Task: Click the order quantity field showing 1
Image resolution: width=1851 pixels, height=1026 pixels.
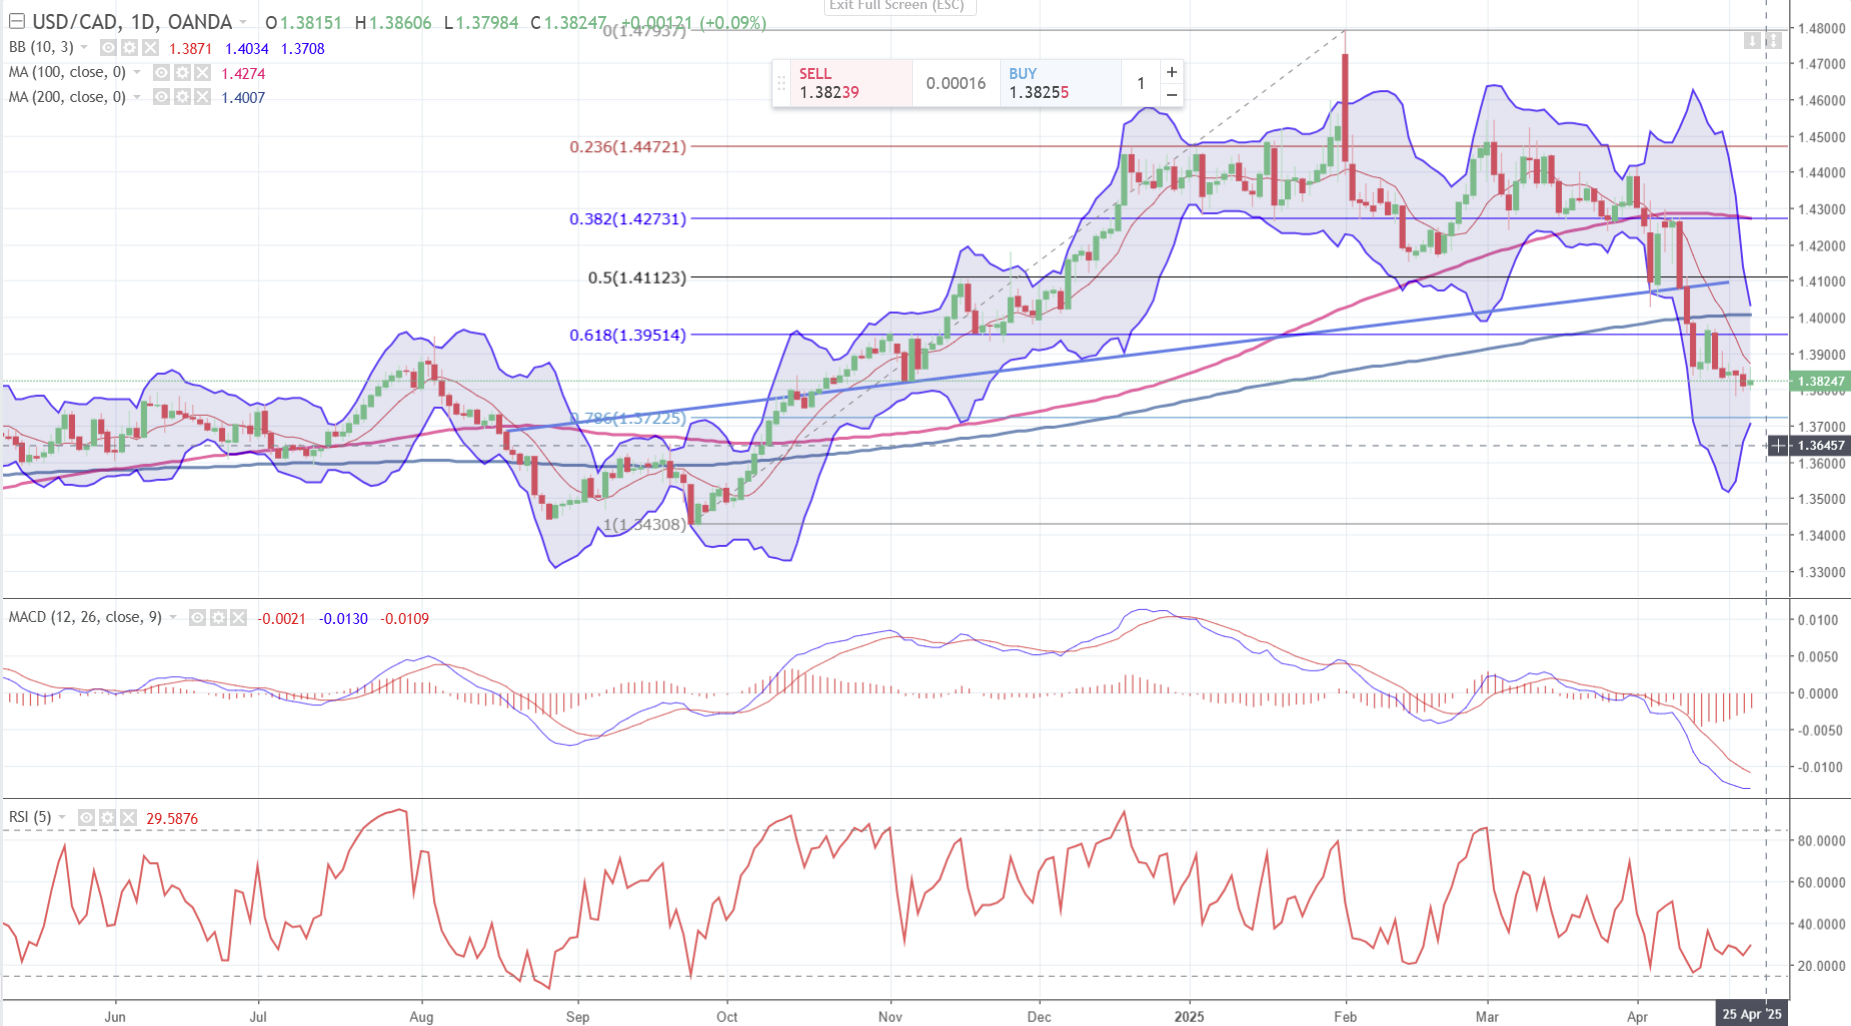Action: (x=1140, y=83)
